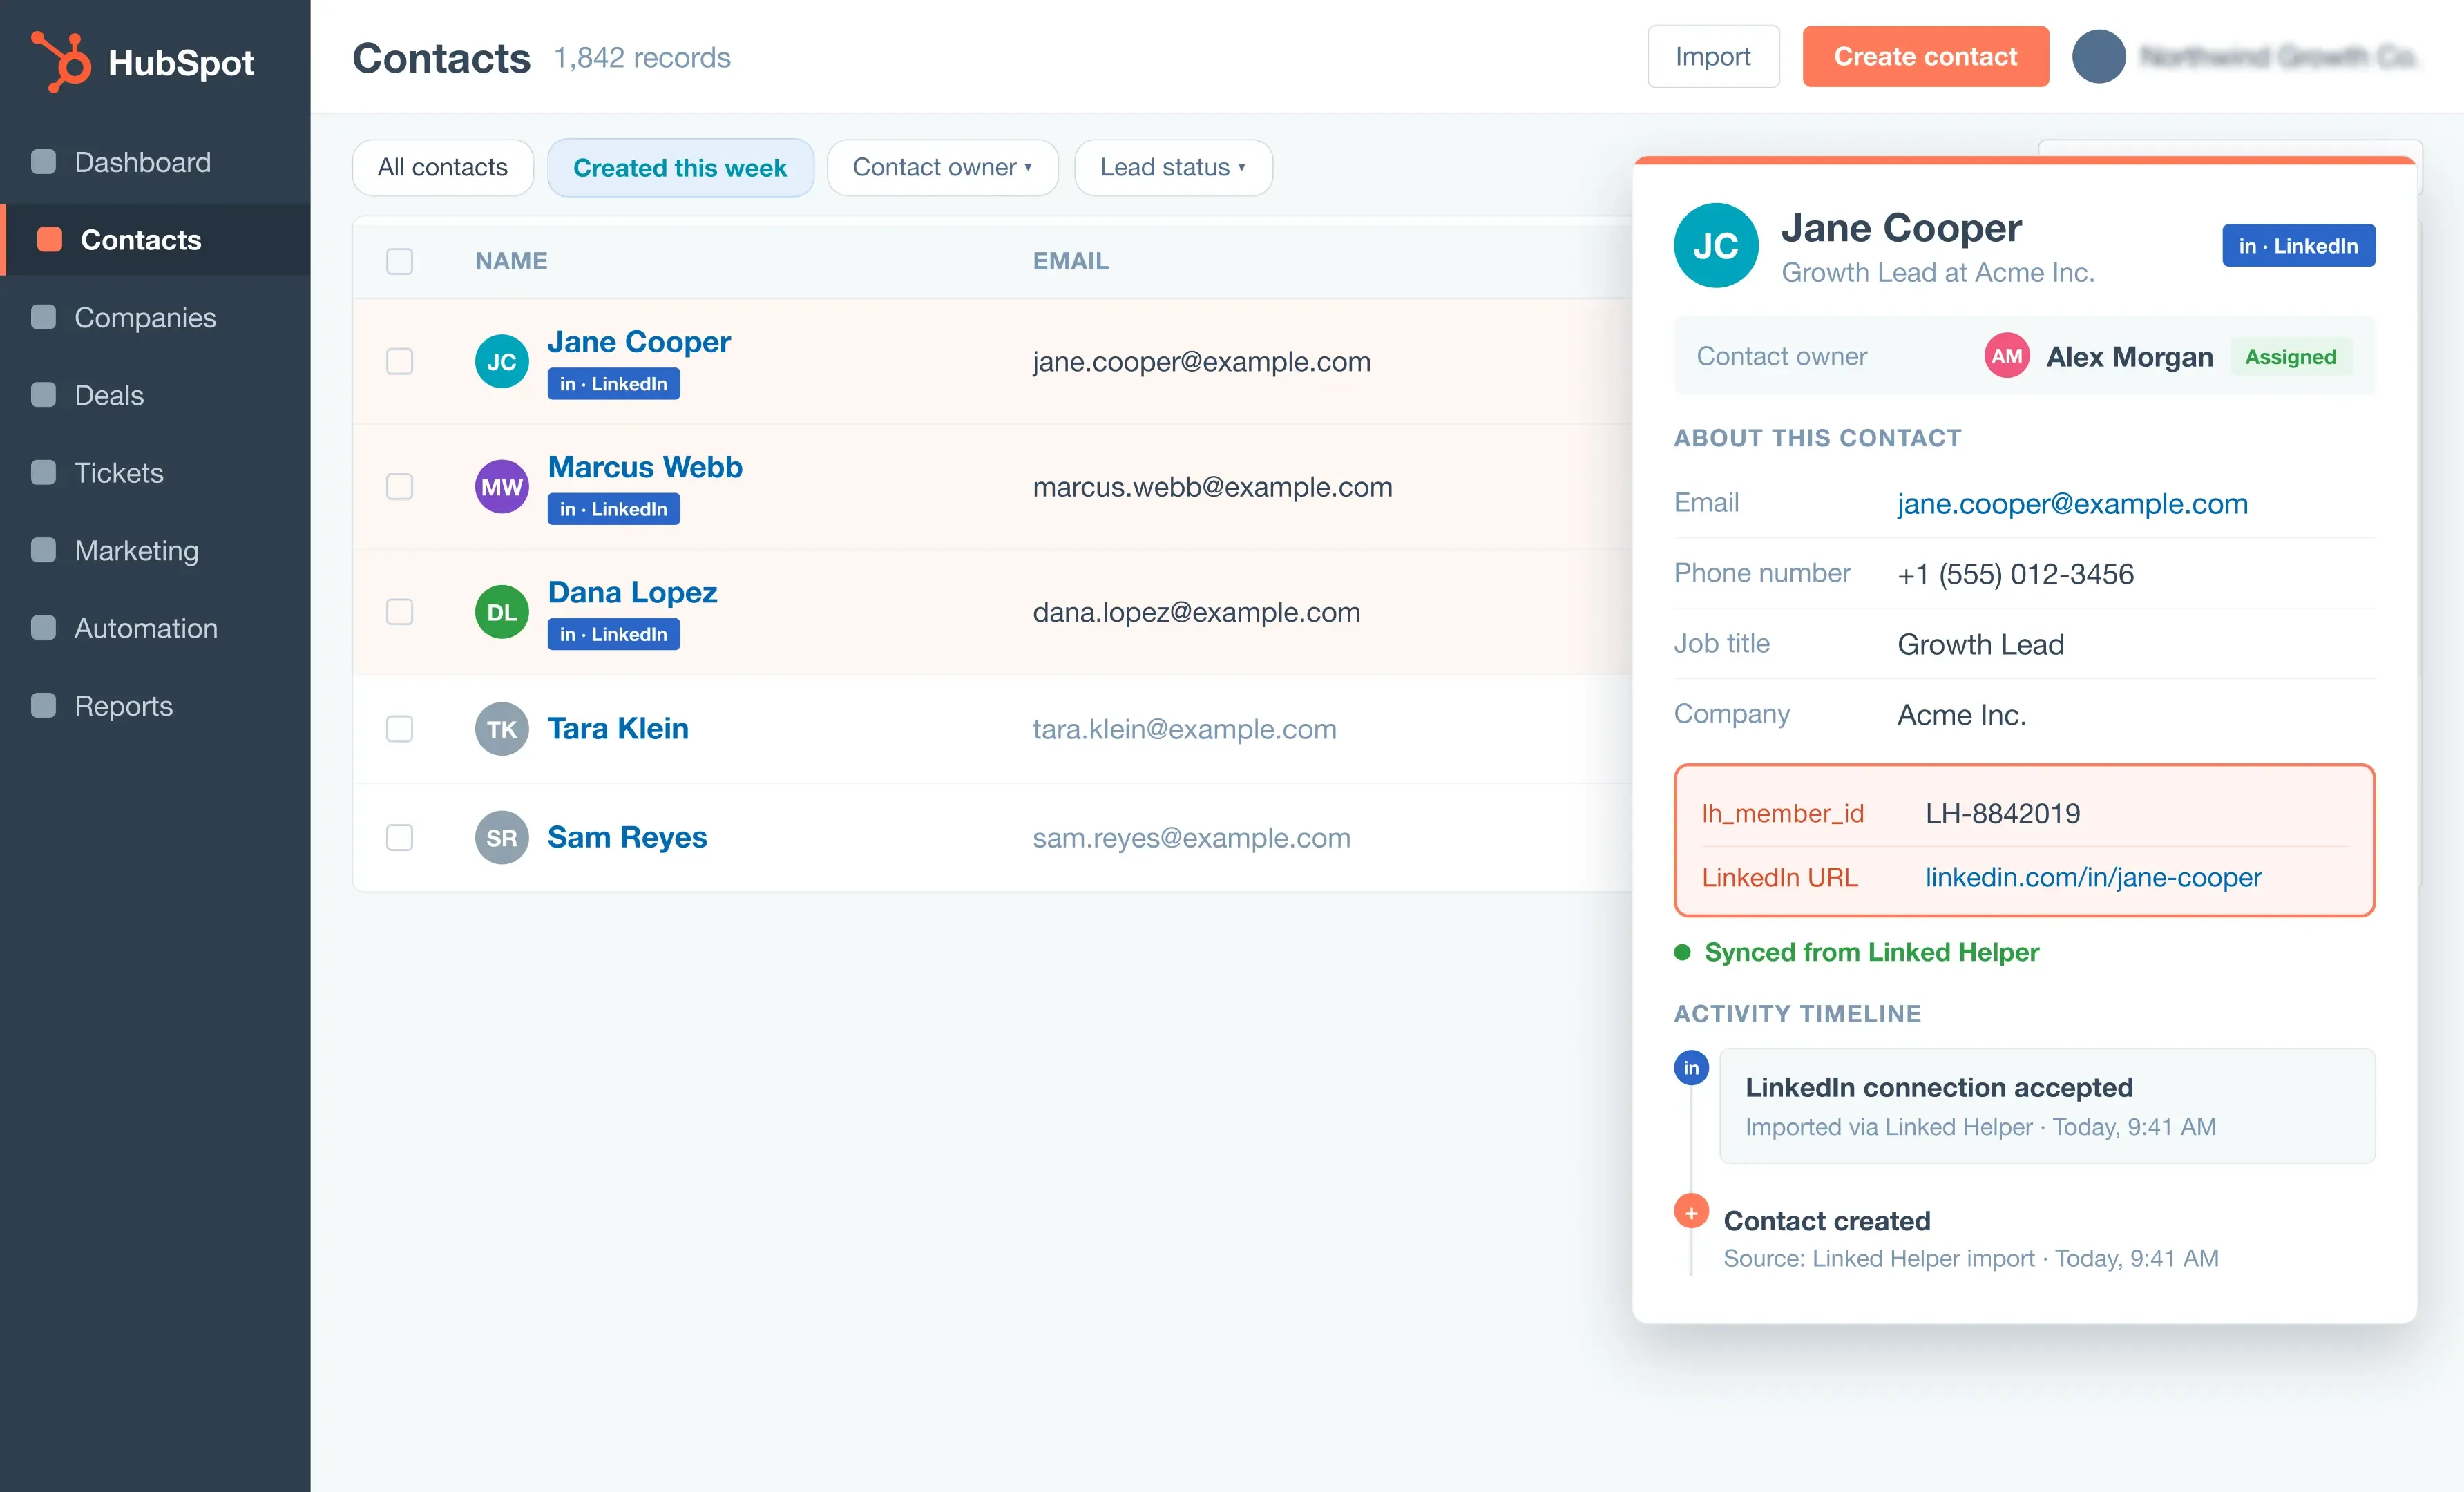Screen dimensions: 2464x1492
Task: Click Company value Acme Inc.
Action: tap(1961, 715)
